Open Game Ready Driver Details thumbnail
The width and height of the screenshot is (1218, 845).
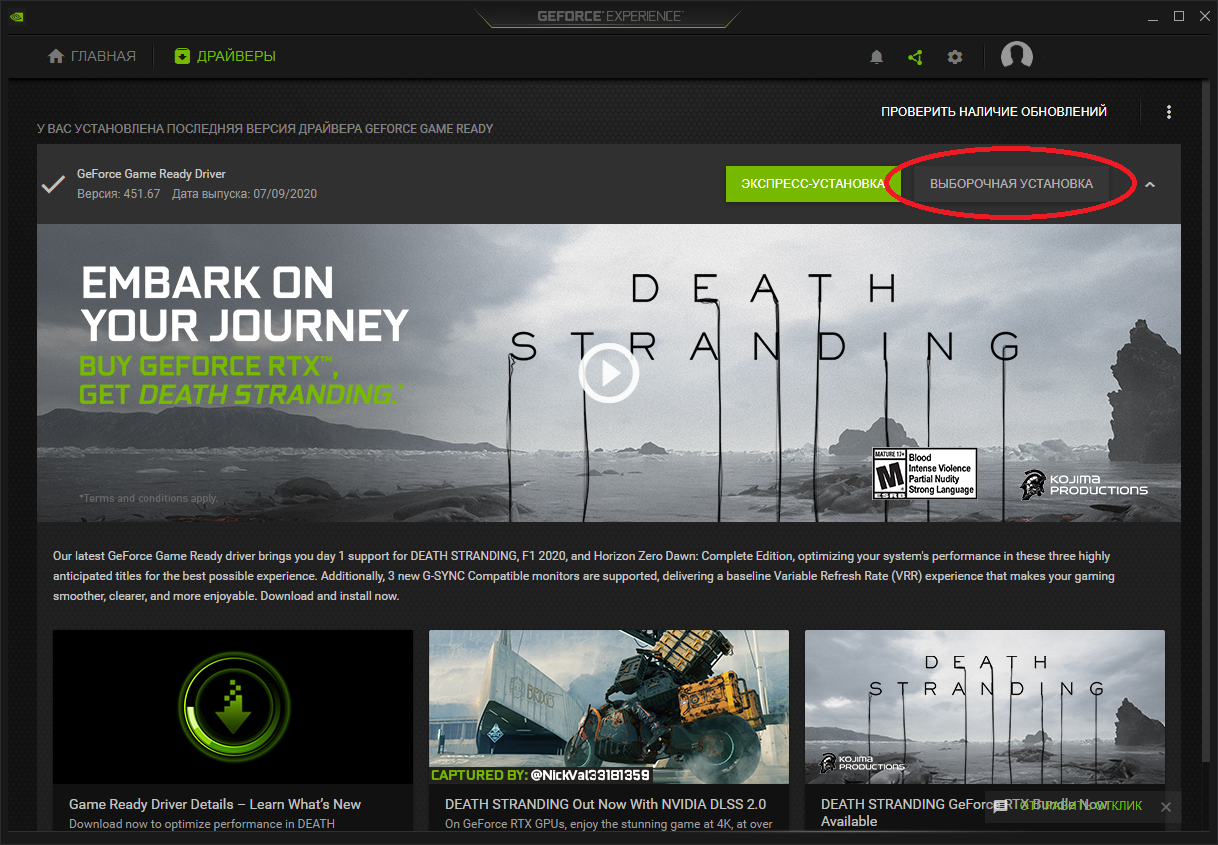click(232, 706)
